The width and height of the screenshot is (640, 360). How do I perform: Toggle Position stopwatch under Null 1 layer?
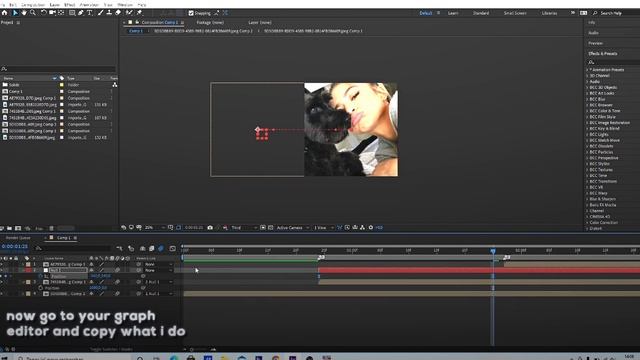tap(40, 276)
